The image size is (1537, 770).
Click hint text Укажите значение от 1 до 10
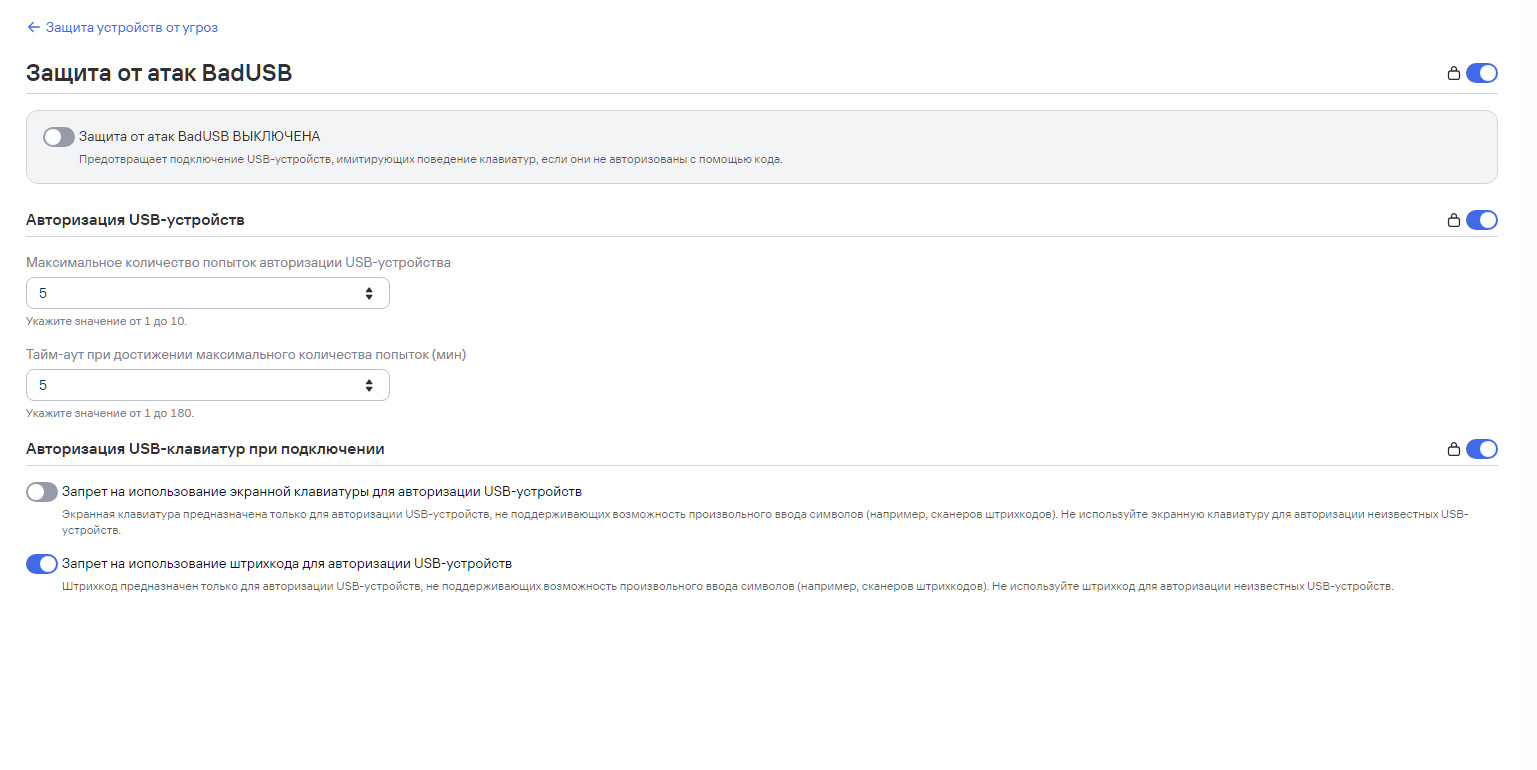pos(106,321)
